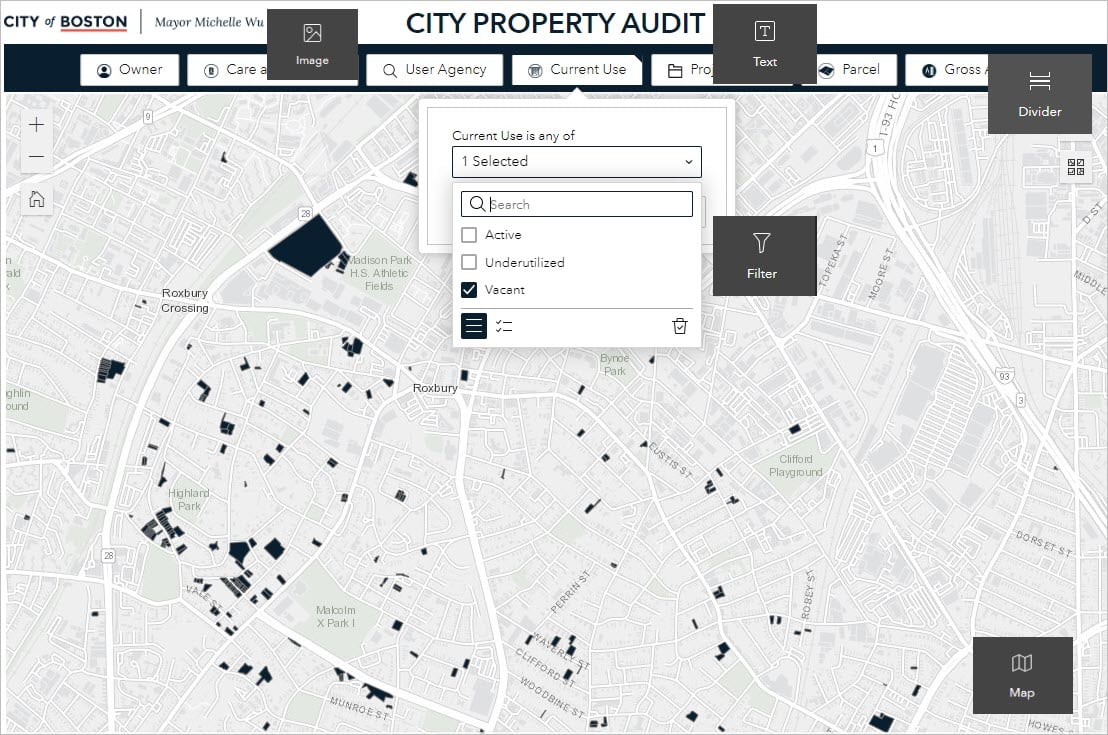Click the City of Boston logo
This screenshot has width=1108, height=735.
click(66, 22)
